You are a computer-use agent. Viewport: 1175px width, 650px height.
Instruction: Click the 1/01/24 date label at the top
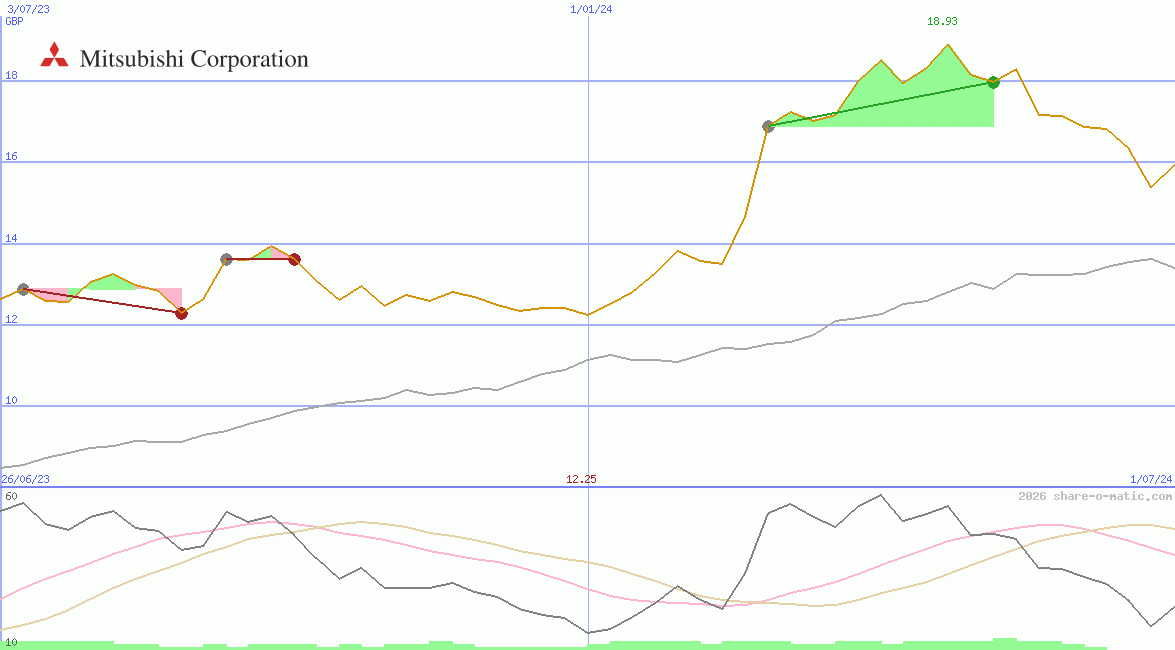coord(591,9)
